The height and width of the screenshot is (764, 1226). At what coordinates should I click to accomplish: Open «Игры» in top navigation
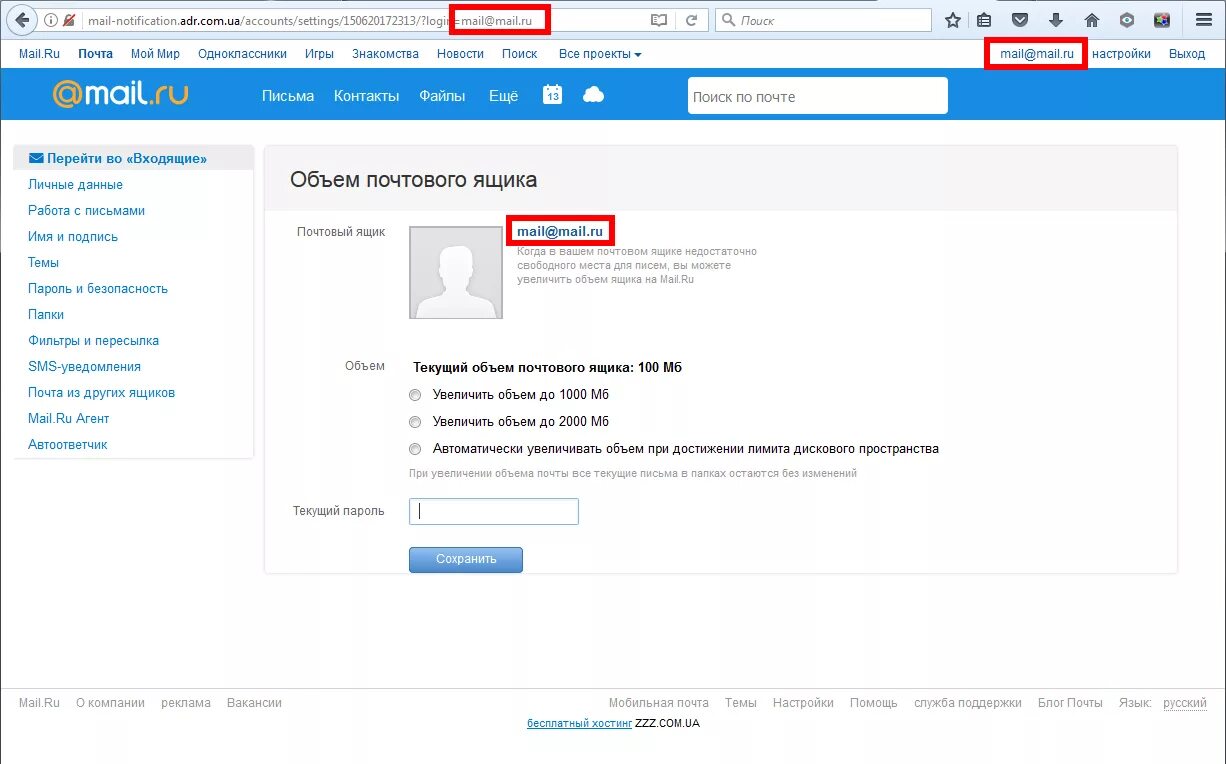(320, 54)
